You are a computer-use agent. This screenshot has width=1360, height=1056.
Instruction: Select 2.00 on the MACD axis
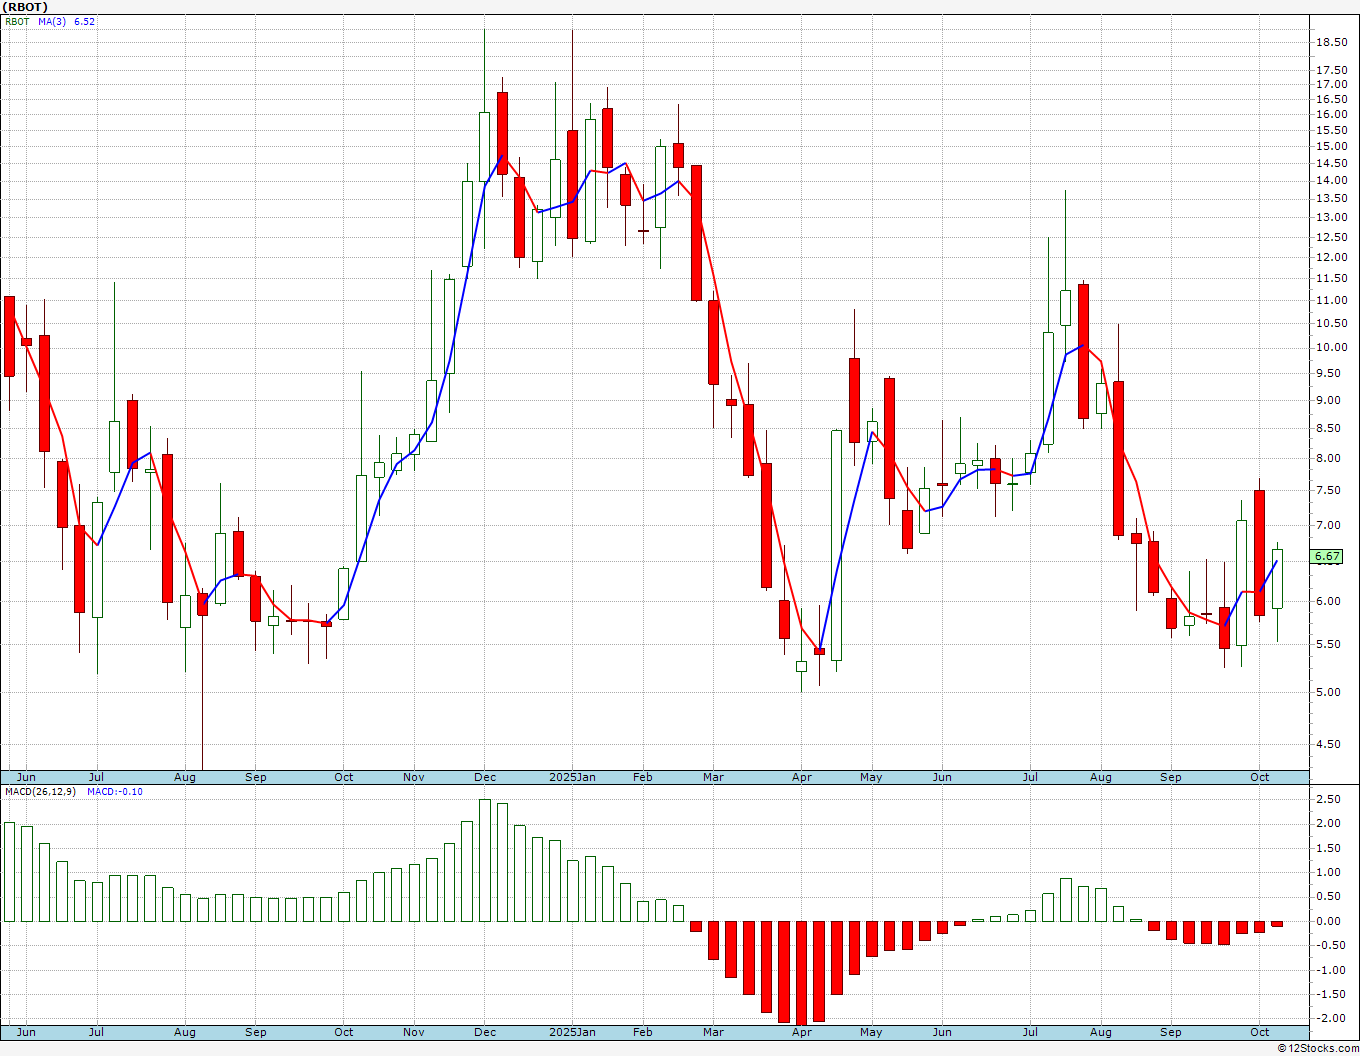click(x=1330, y=823)
